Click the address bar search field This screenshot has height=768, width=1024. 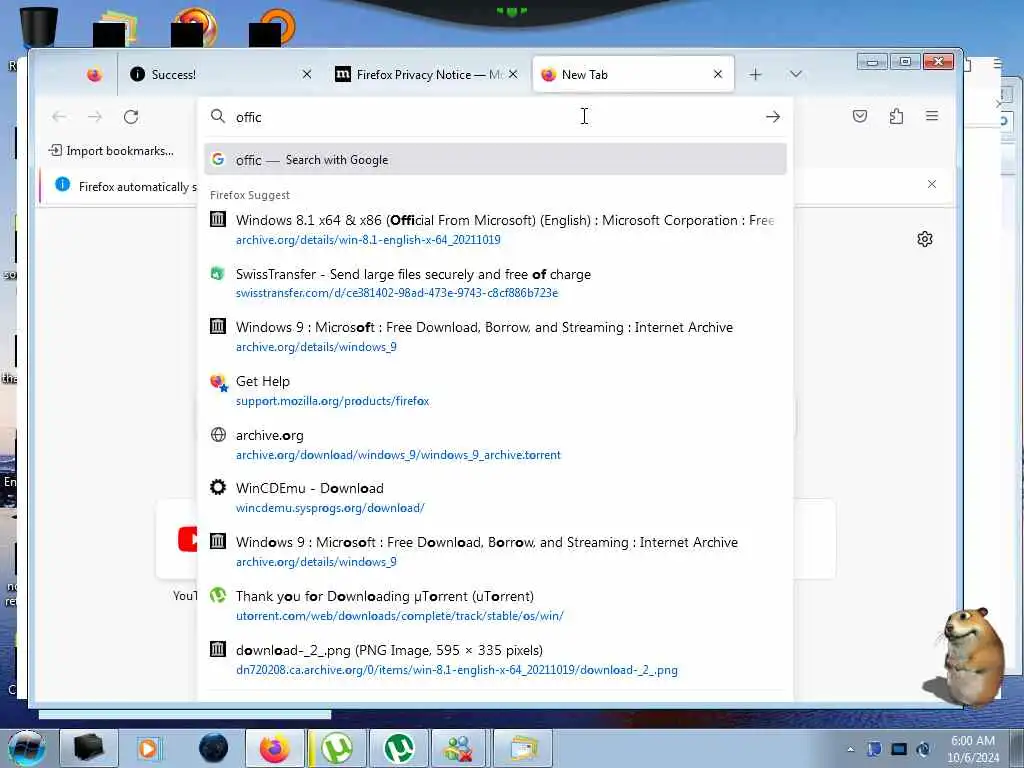[x=495, y=117]
